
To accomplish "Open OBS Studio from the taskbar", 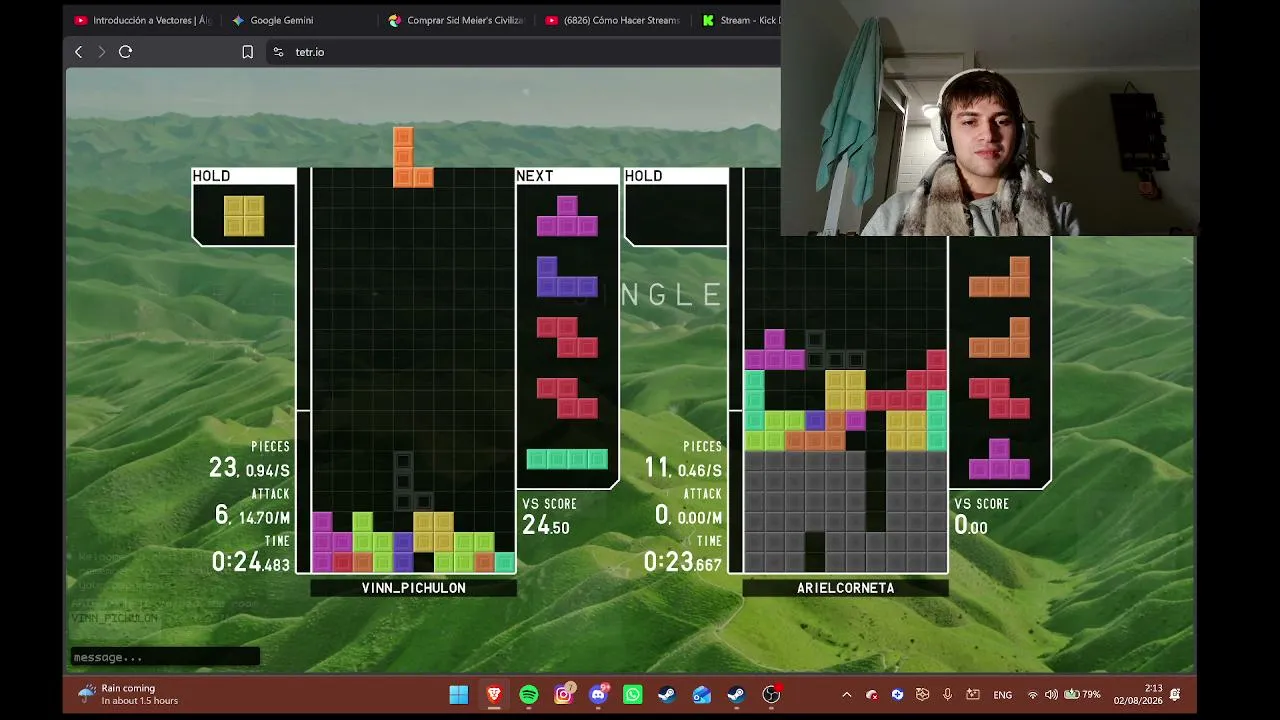I will [771, 695].
